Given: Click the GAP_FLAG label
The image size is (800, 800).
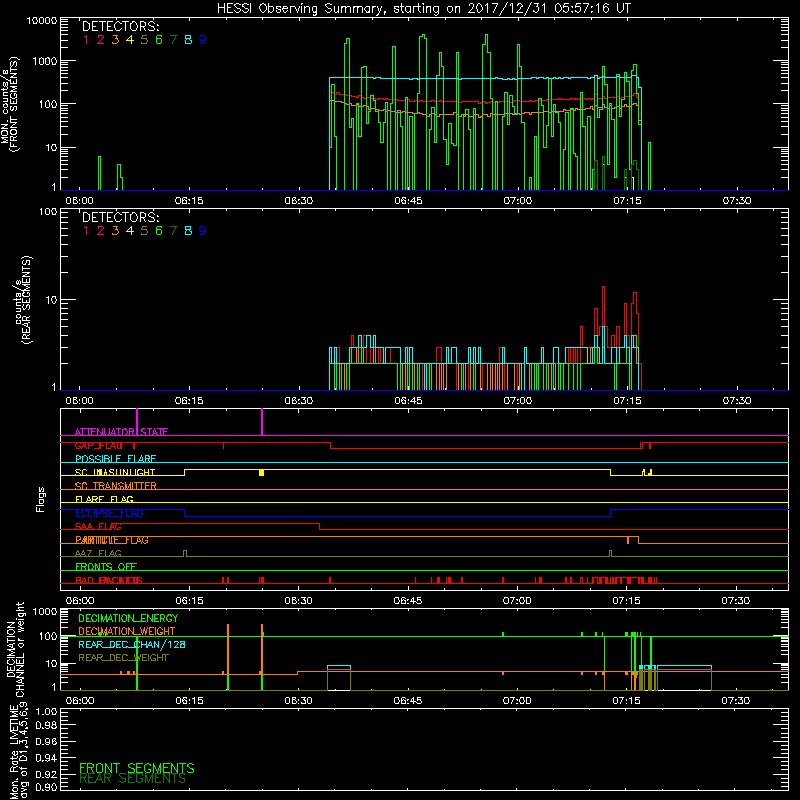Looking at the screenshot, I should pos(98,445).
